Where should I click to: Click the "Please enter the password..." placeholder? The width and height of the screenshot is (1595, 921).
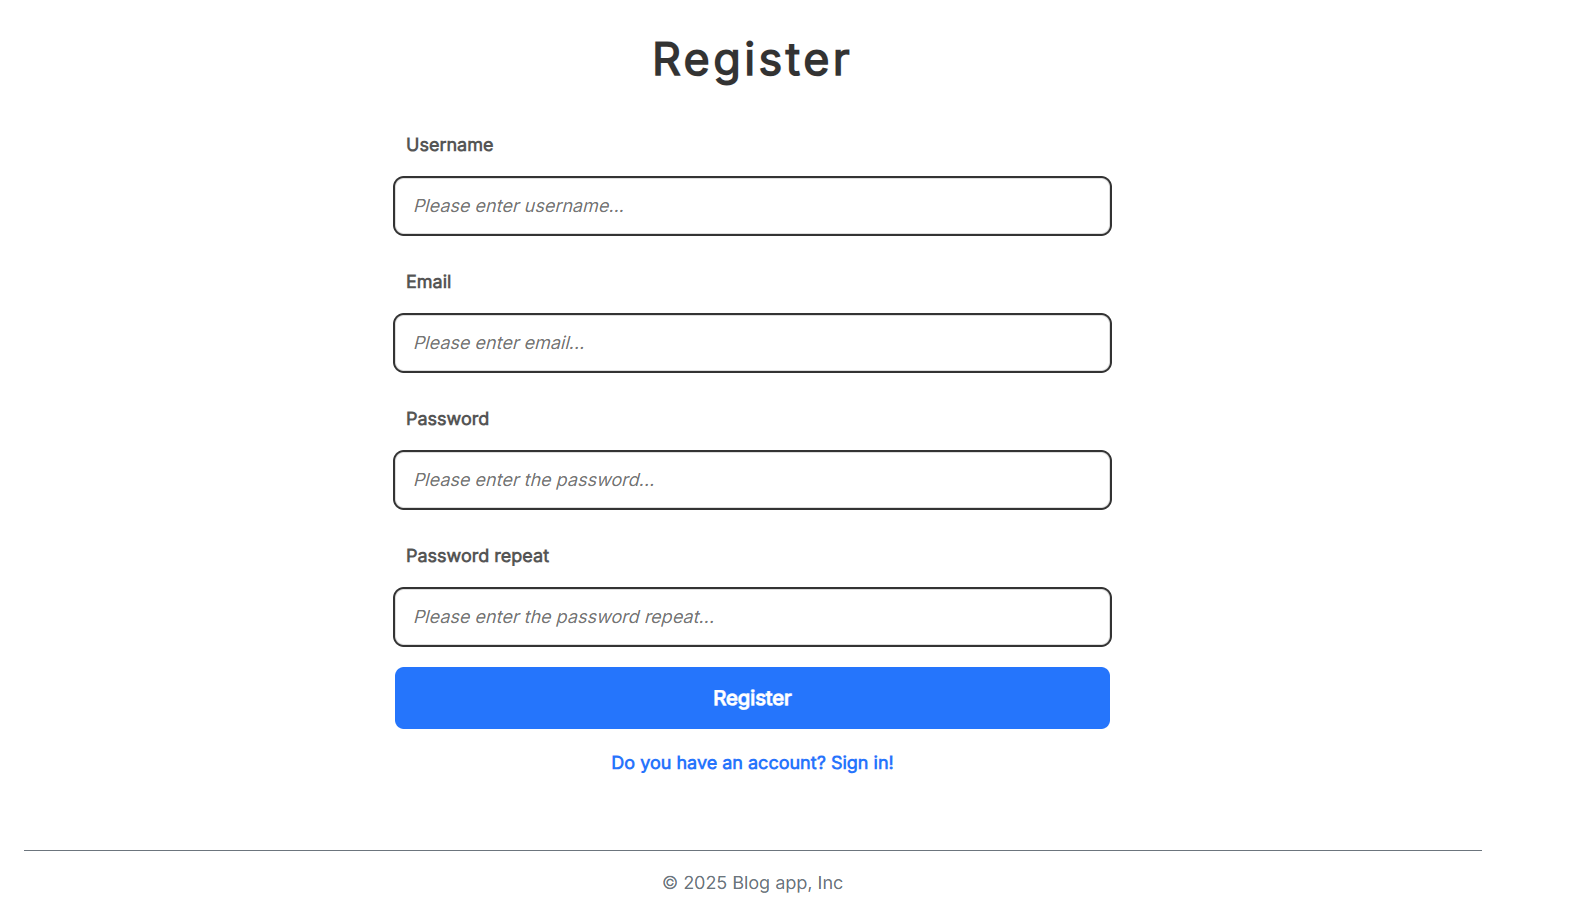tap(534, 480)
